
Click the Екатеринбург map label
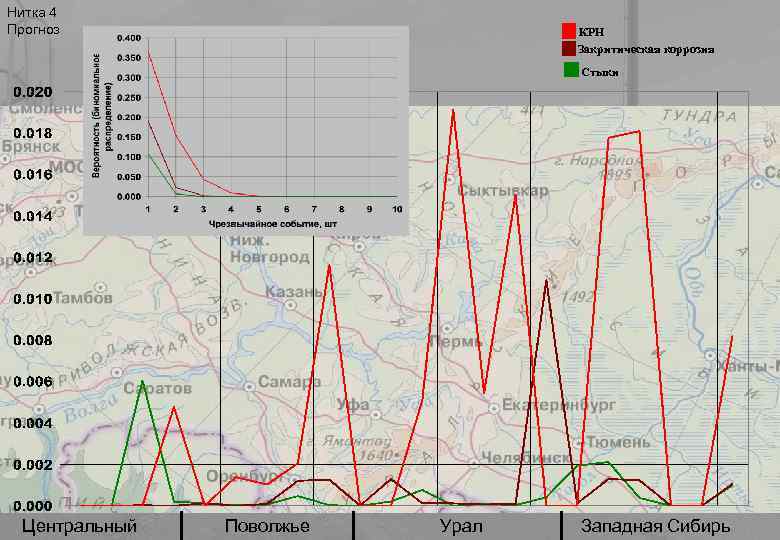(x=559, y=405)
